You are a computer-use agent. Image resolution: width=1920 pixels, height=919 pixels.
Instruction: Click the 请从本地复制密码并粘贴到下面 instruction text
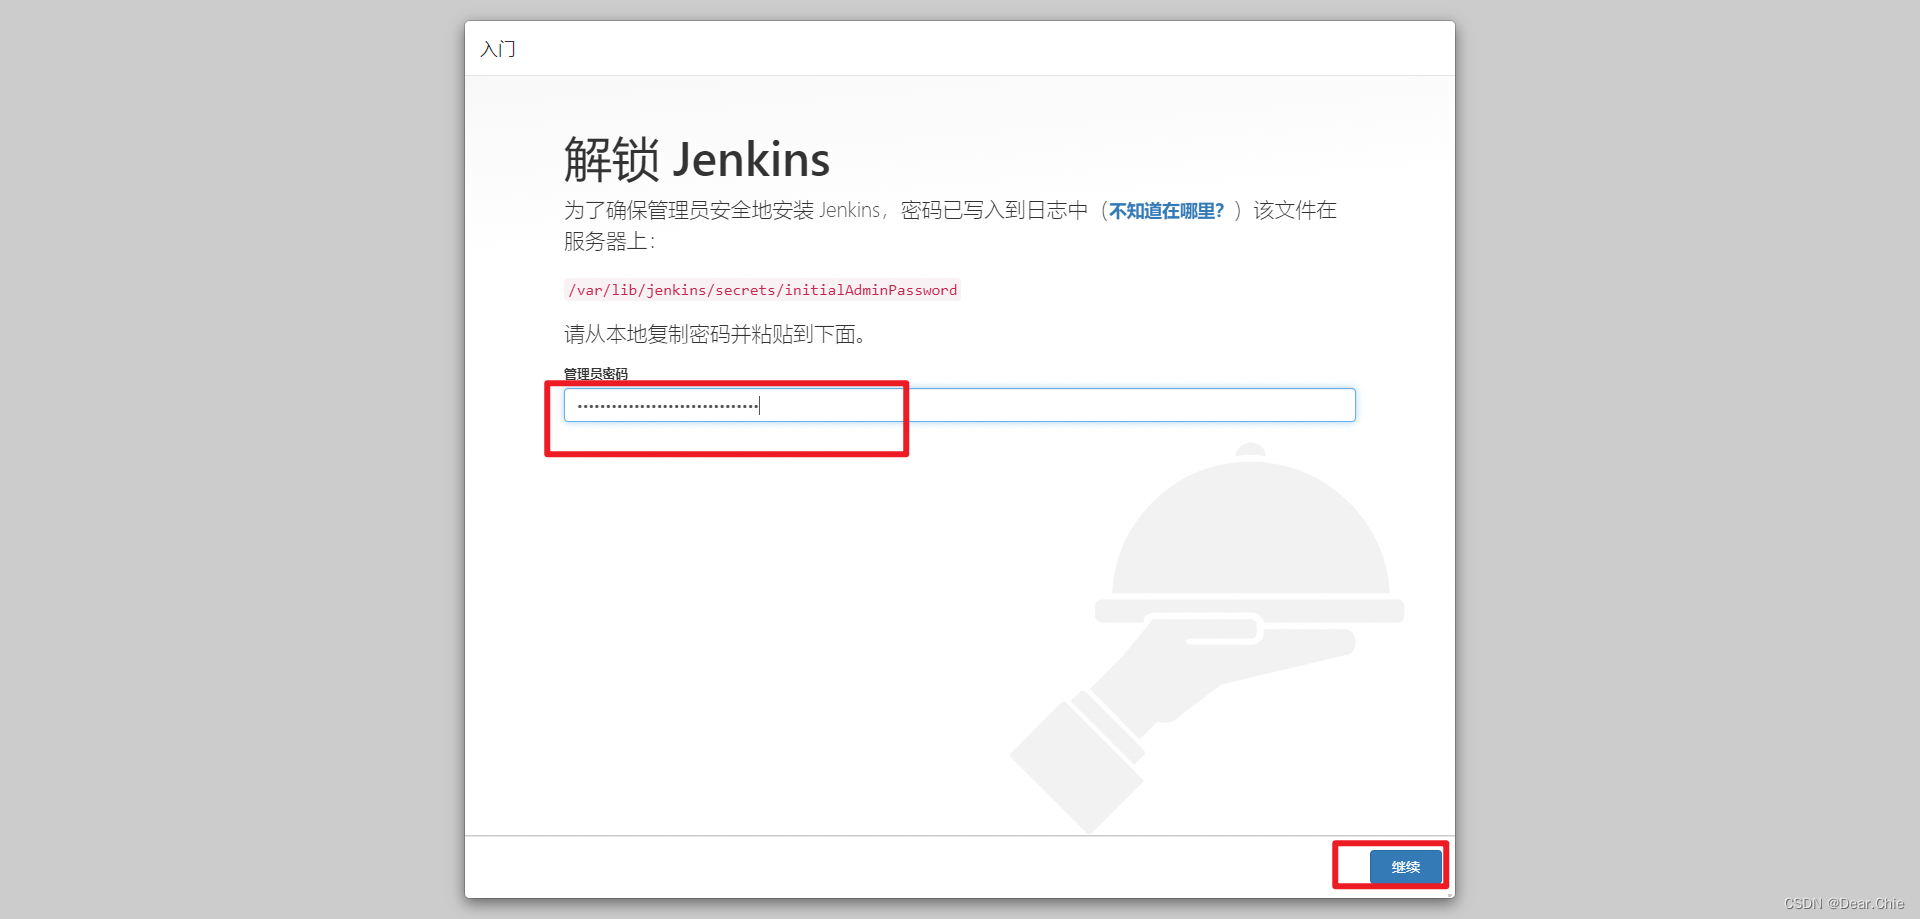[714, 334]
